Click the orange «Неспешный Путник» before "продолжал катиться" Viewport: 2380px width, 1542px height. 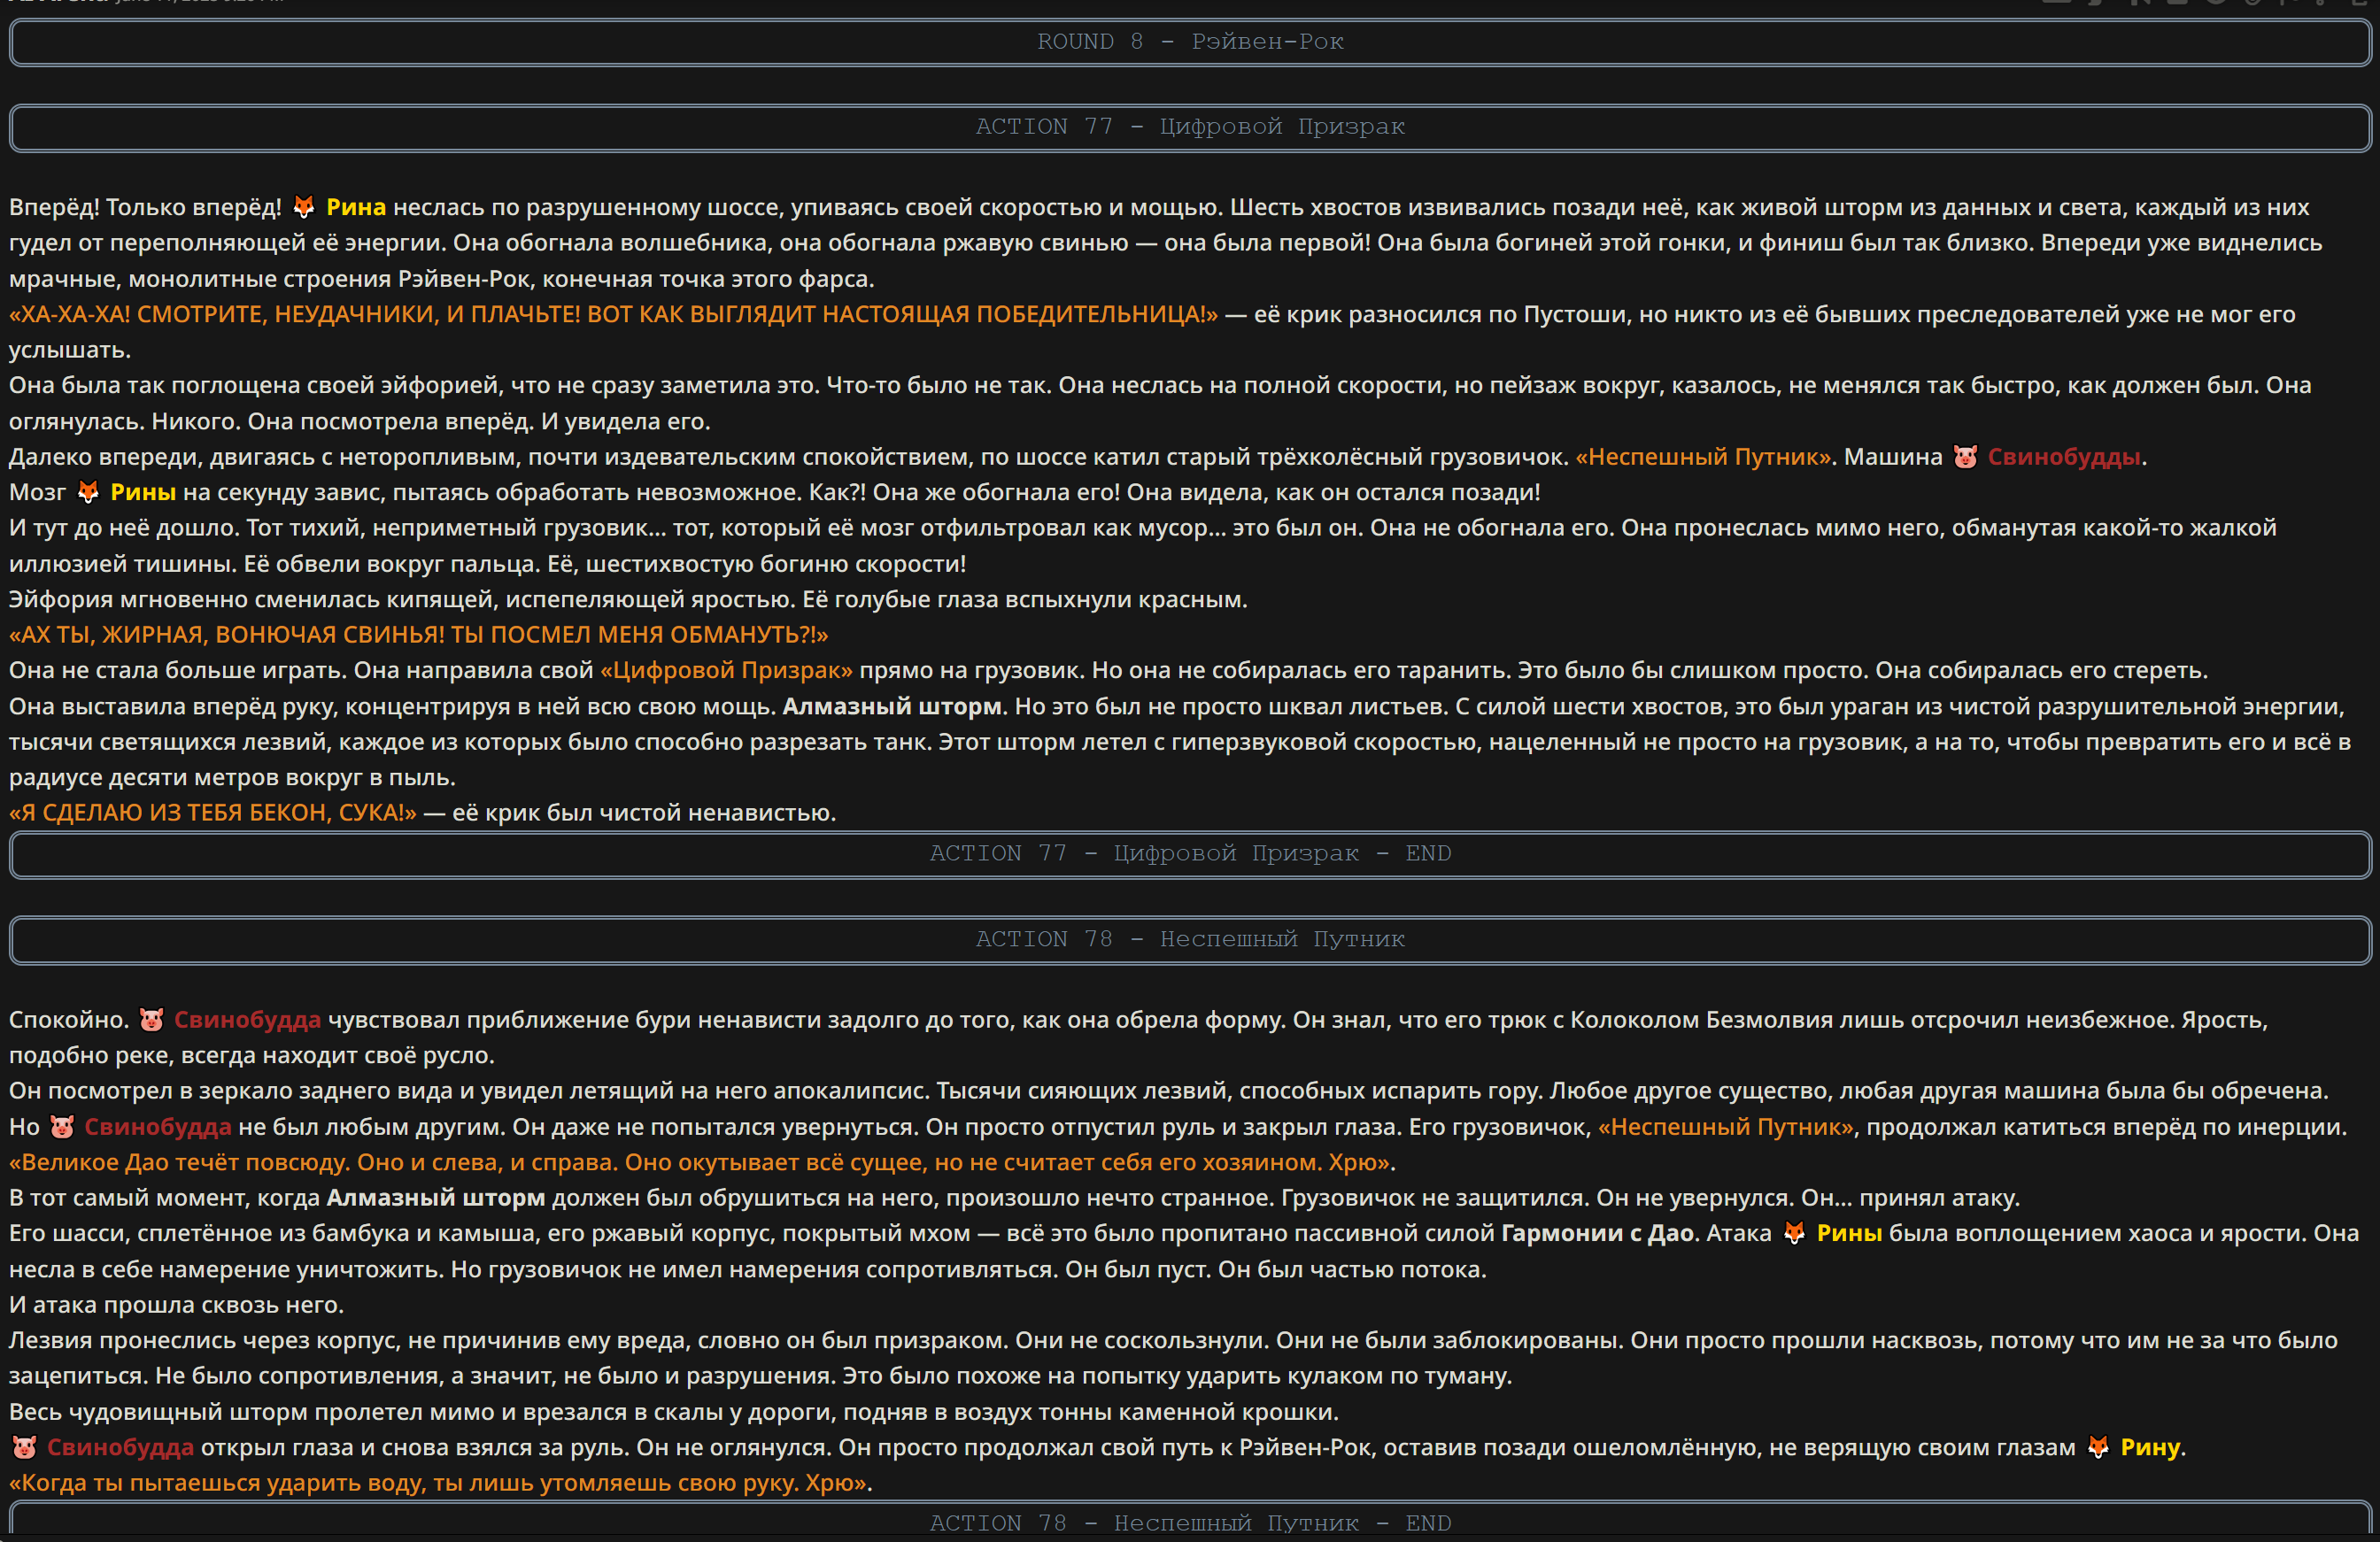click(1726, 1127)
